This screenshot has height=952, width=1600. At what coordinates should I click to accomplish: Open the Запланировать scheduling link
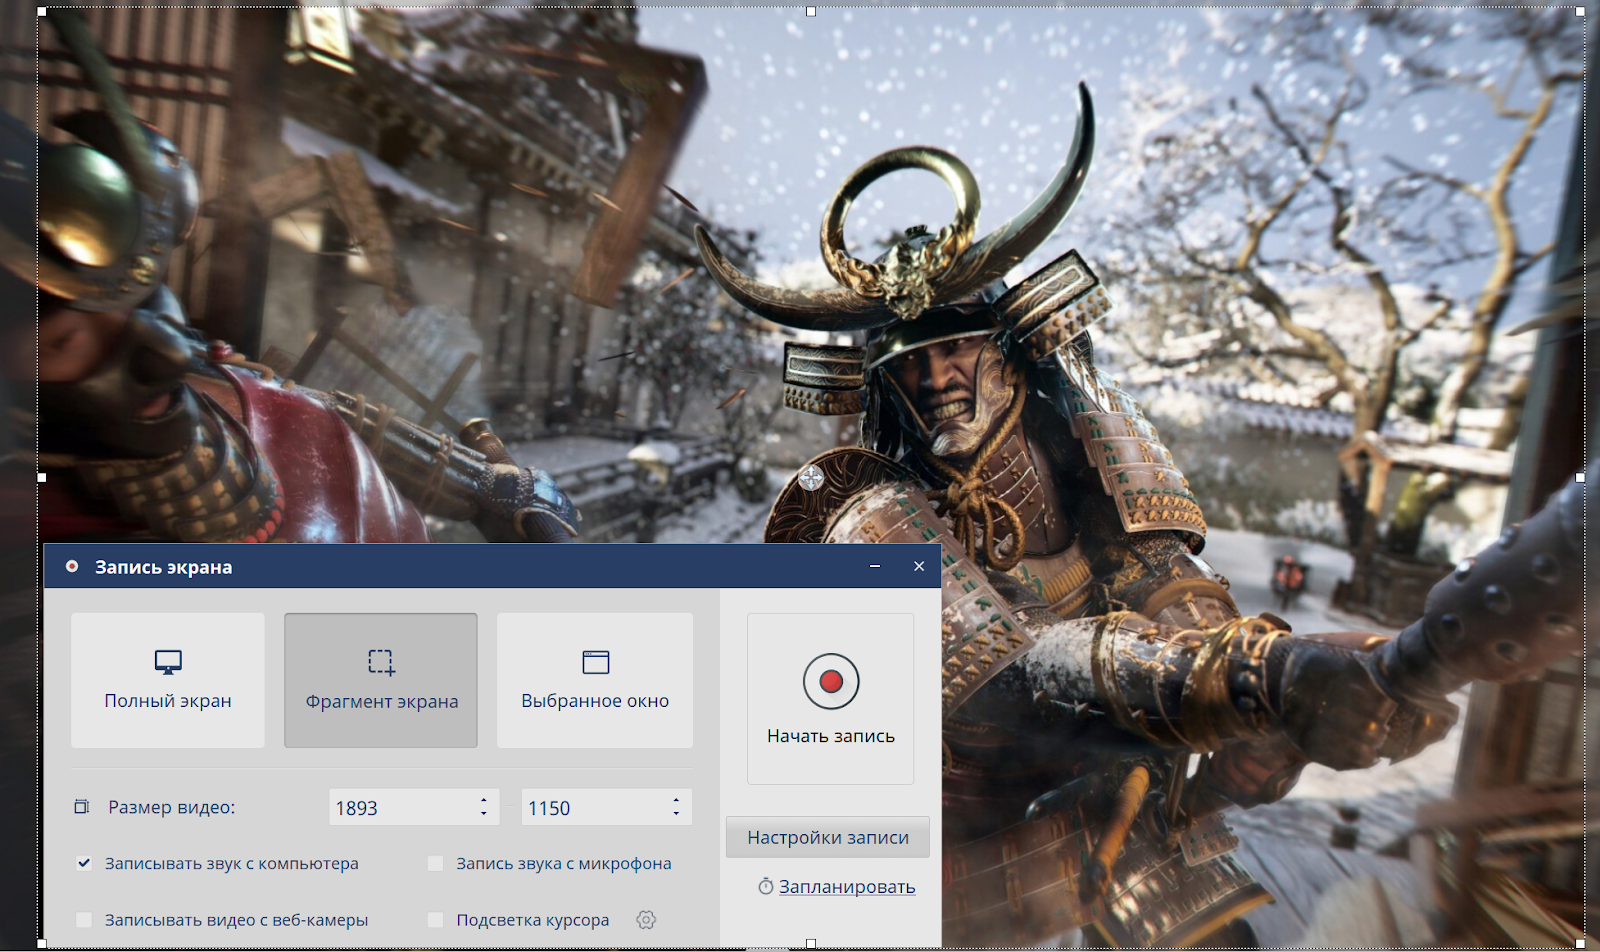(847, 887)
